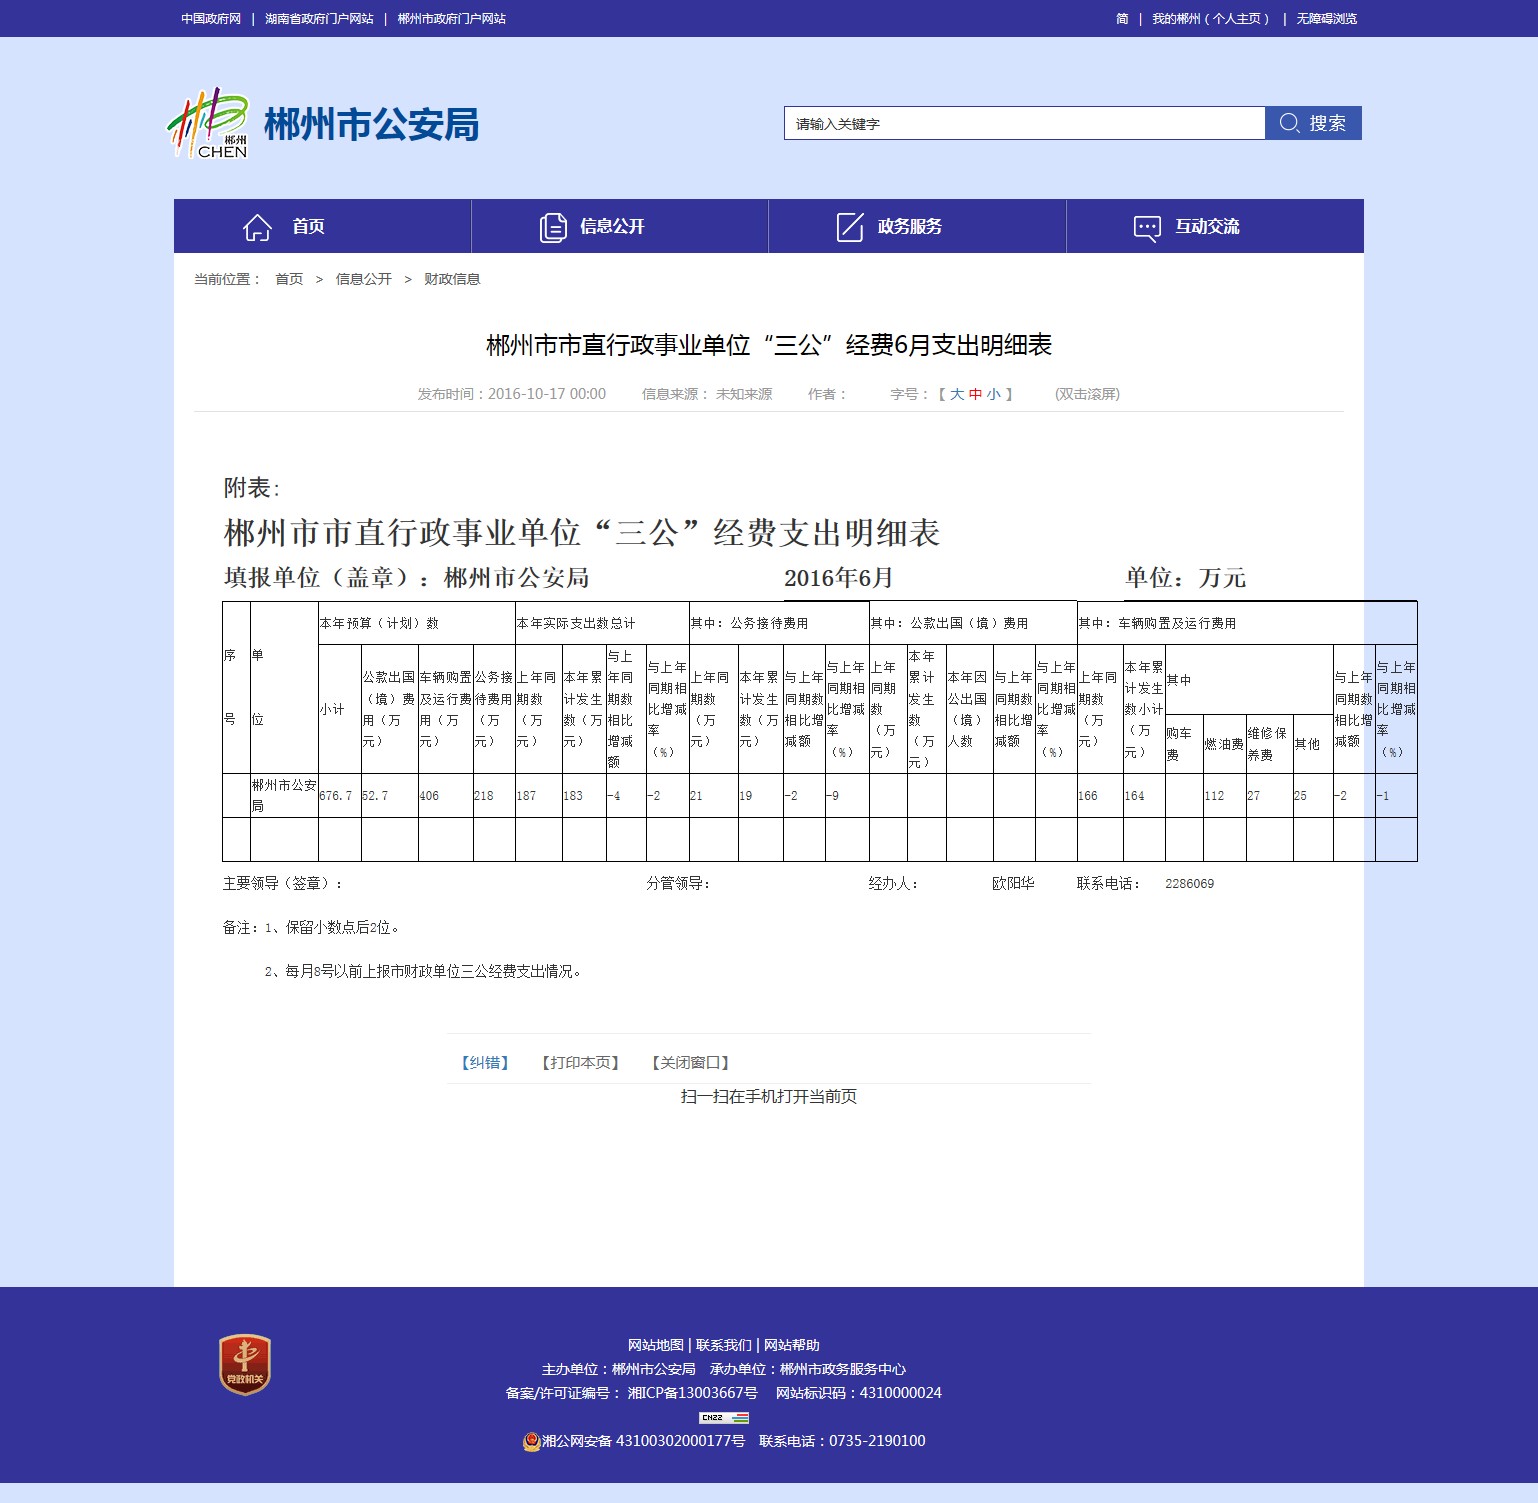The image size is (1538, 1503).
Task: Click table cell value 164
Action: coord(1134,796)
